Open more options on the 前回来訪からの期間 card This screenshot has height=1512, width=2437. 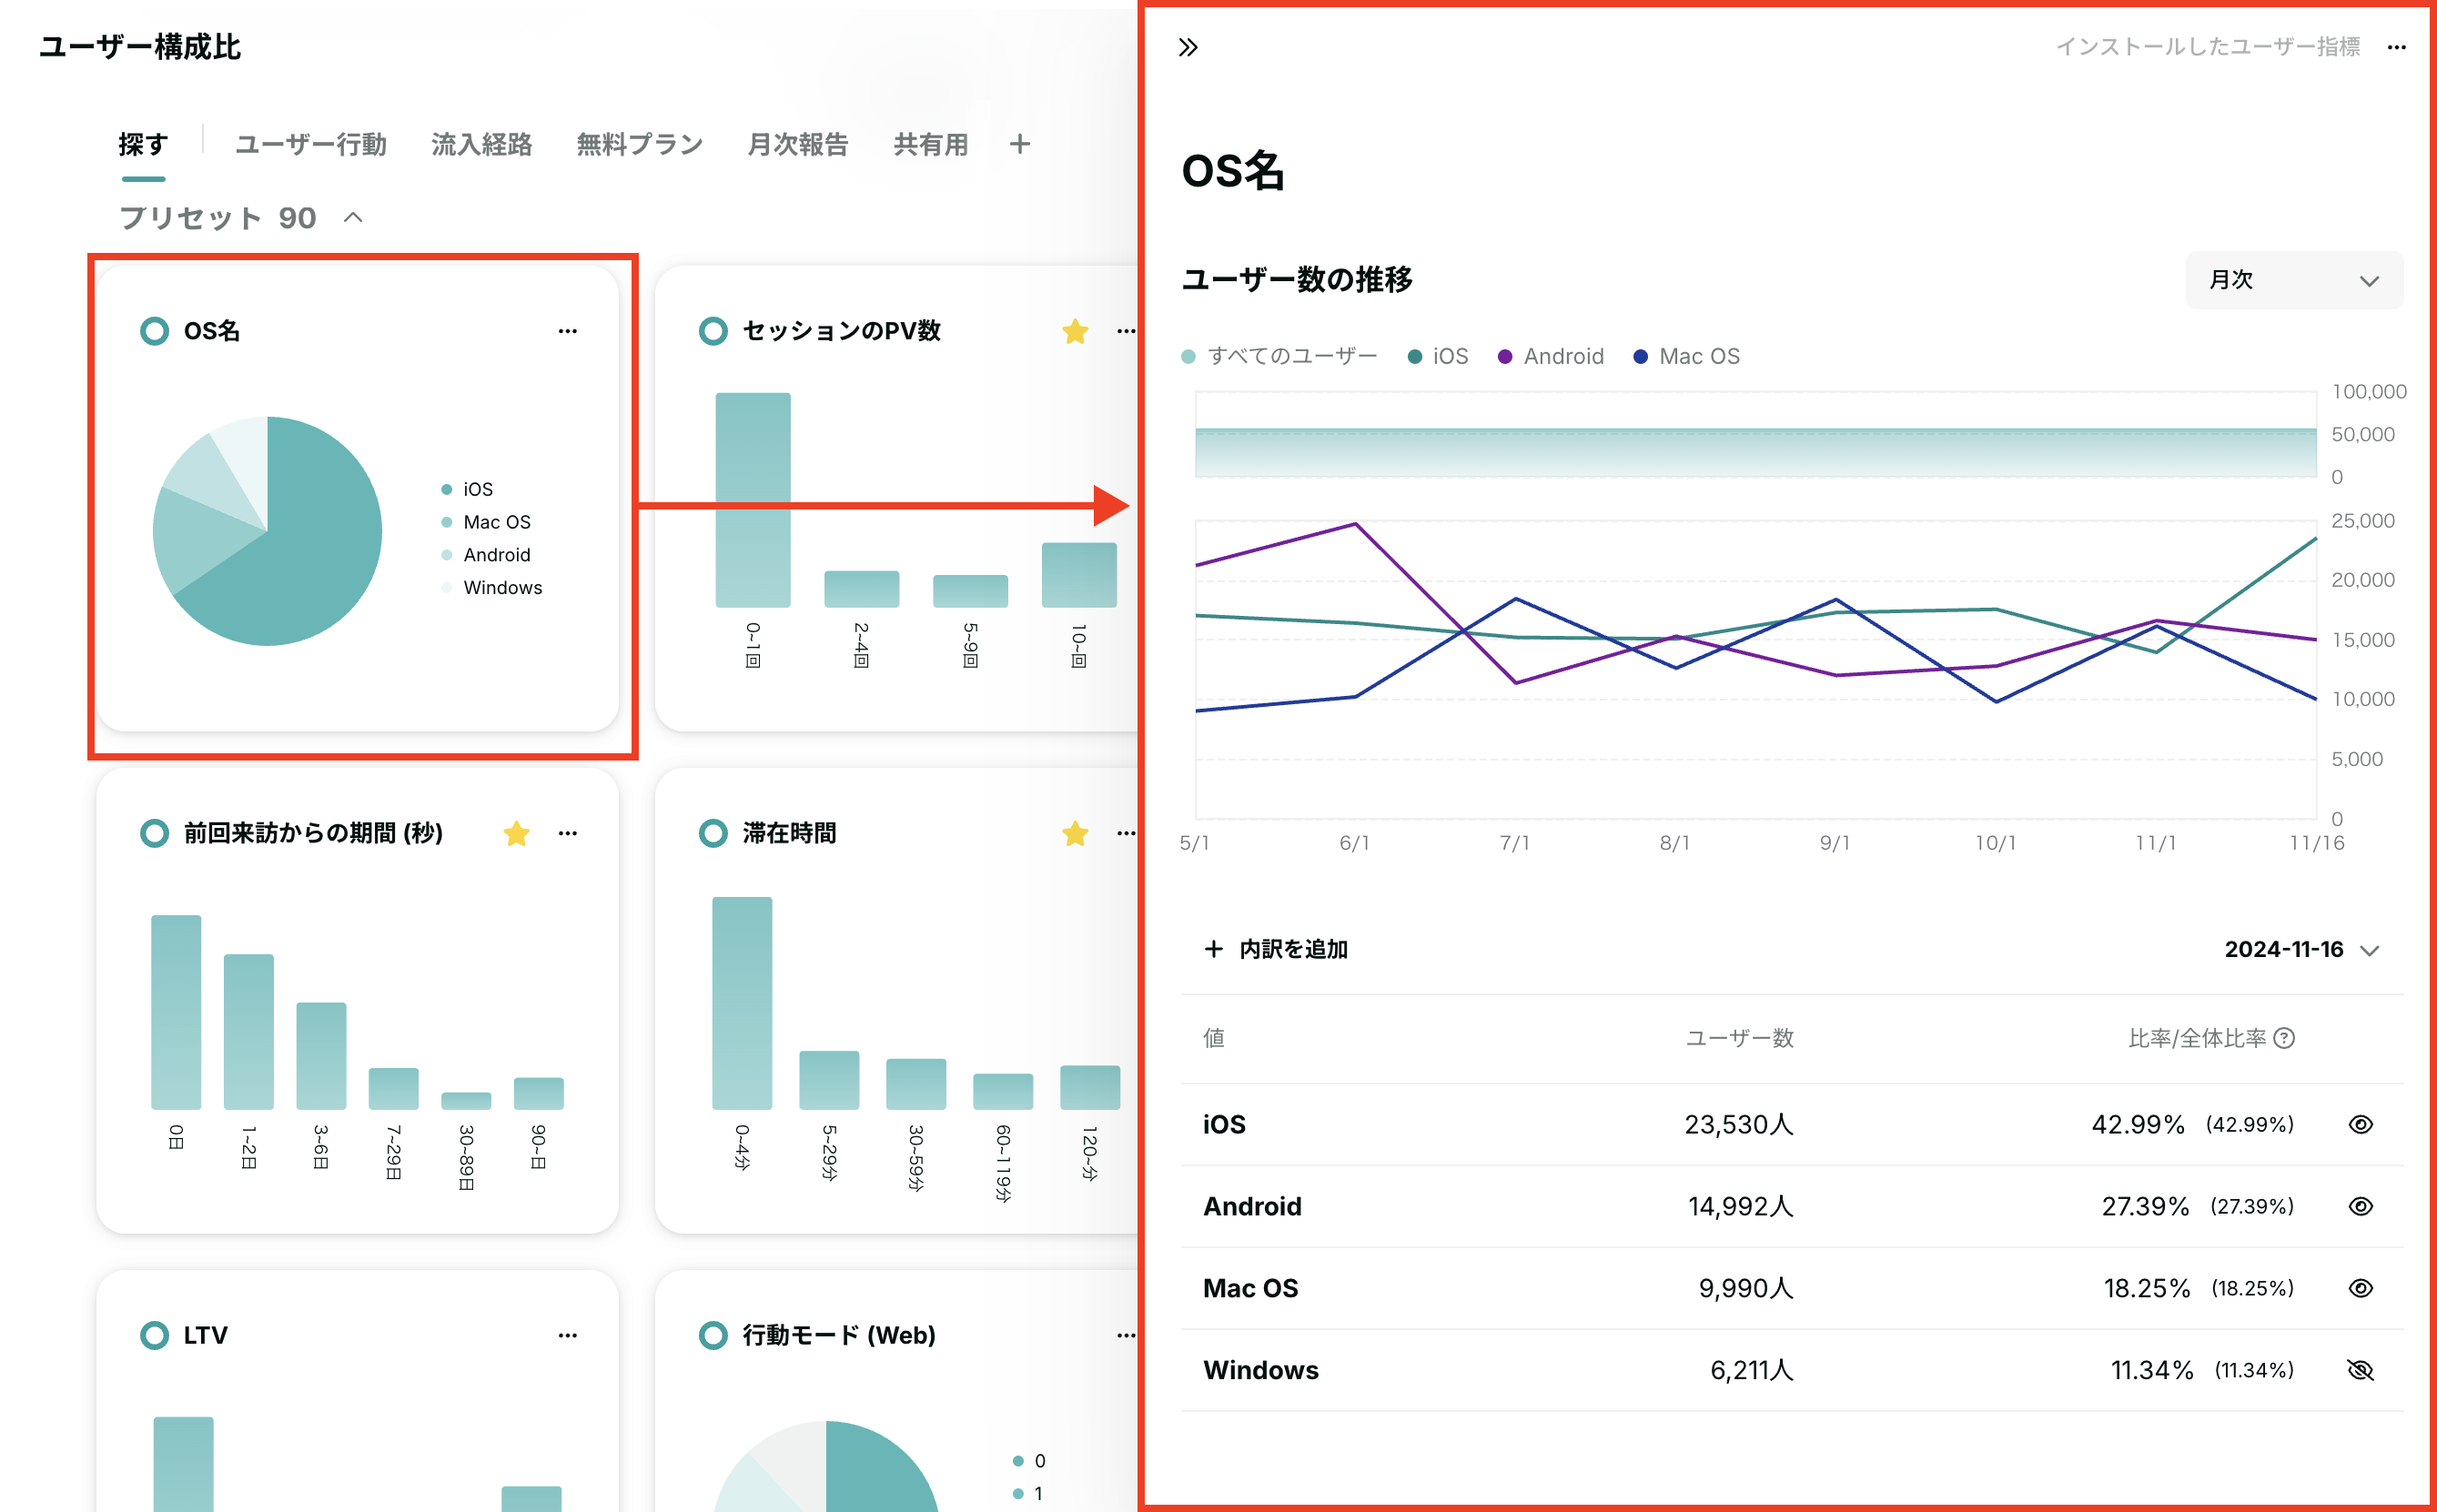[567, 833]
